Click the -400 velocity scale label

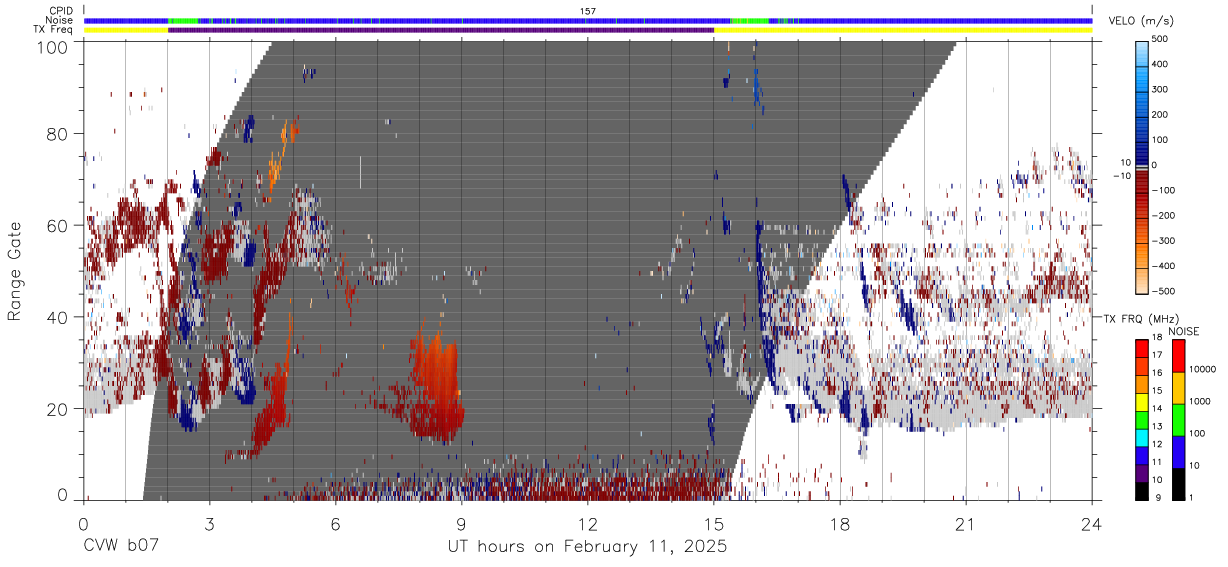click(x=1166, y=266)
